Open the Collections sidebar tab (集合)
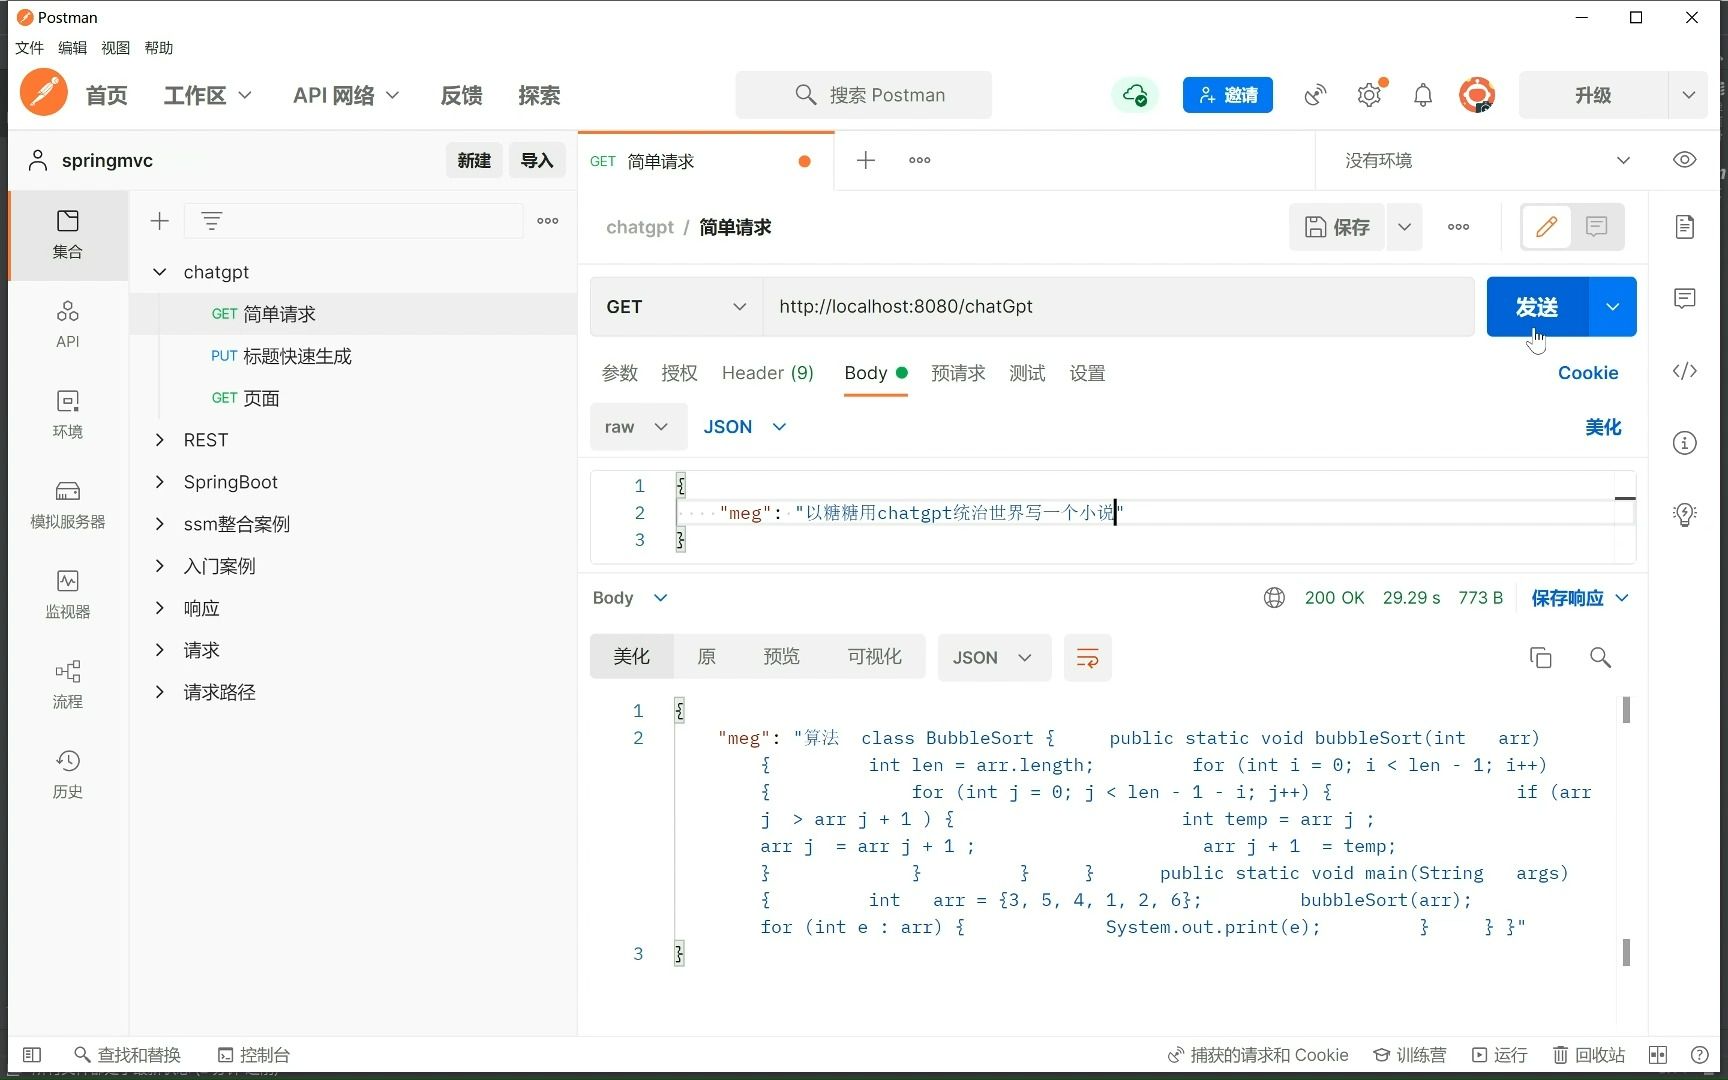1728x1080 pixels. 68,235
